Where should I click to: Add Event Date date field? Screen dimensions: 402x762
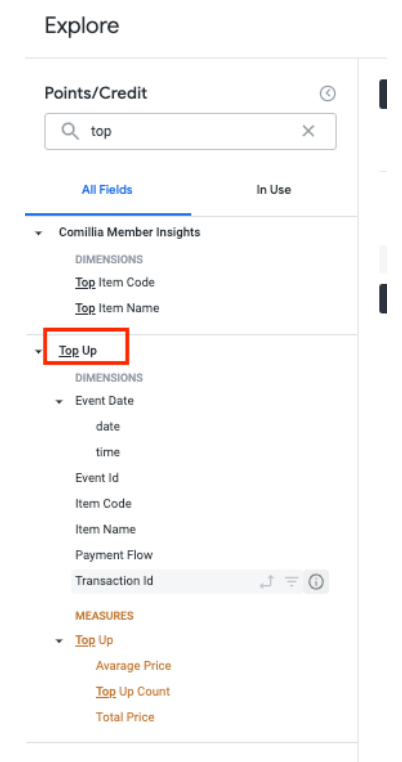(108, 426)
